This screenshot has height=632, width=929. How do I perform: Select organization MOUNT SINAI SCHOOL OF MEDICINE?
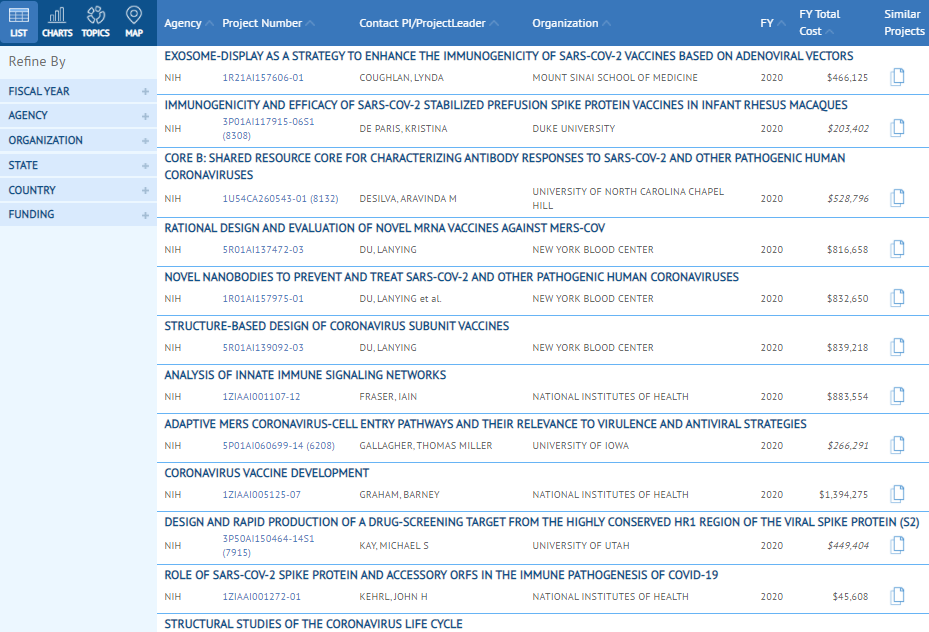(x=614, y=78)
